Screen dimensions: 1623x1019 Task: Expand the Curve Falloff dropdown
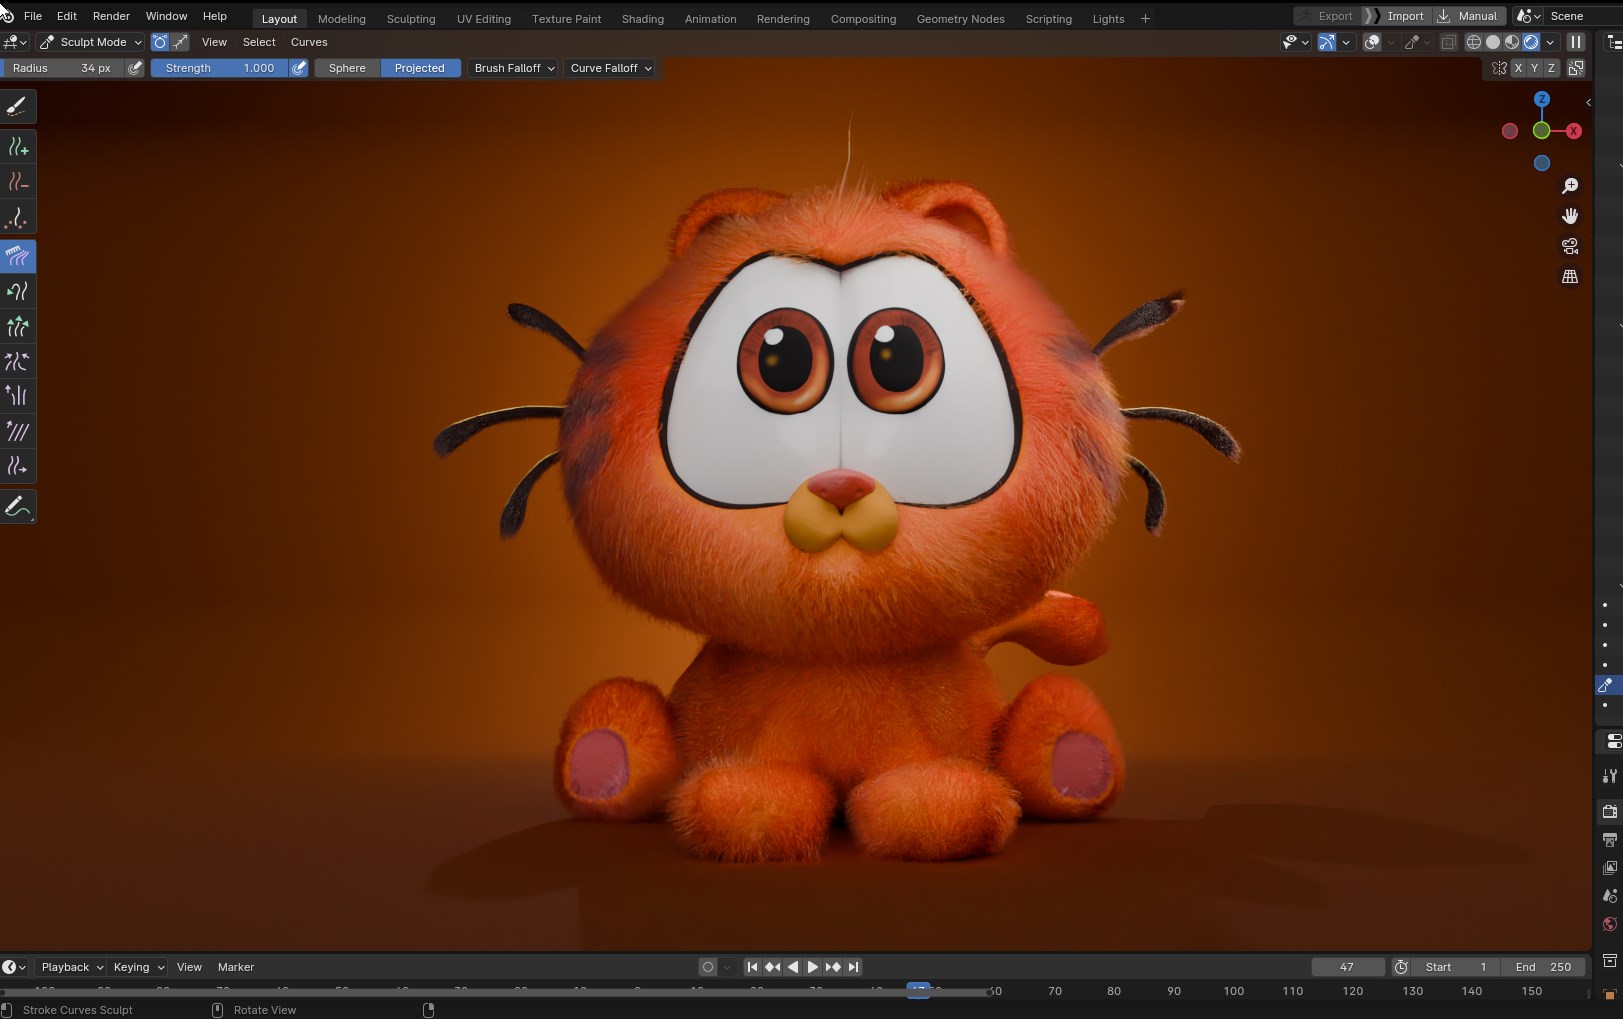click(610, 68)
